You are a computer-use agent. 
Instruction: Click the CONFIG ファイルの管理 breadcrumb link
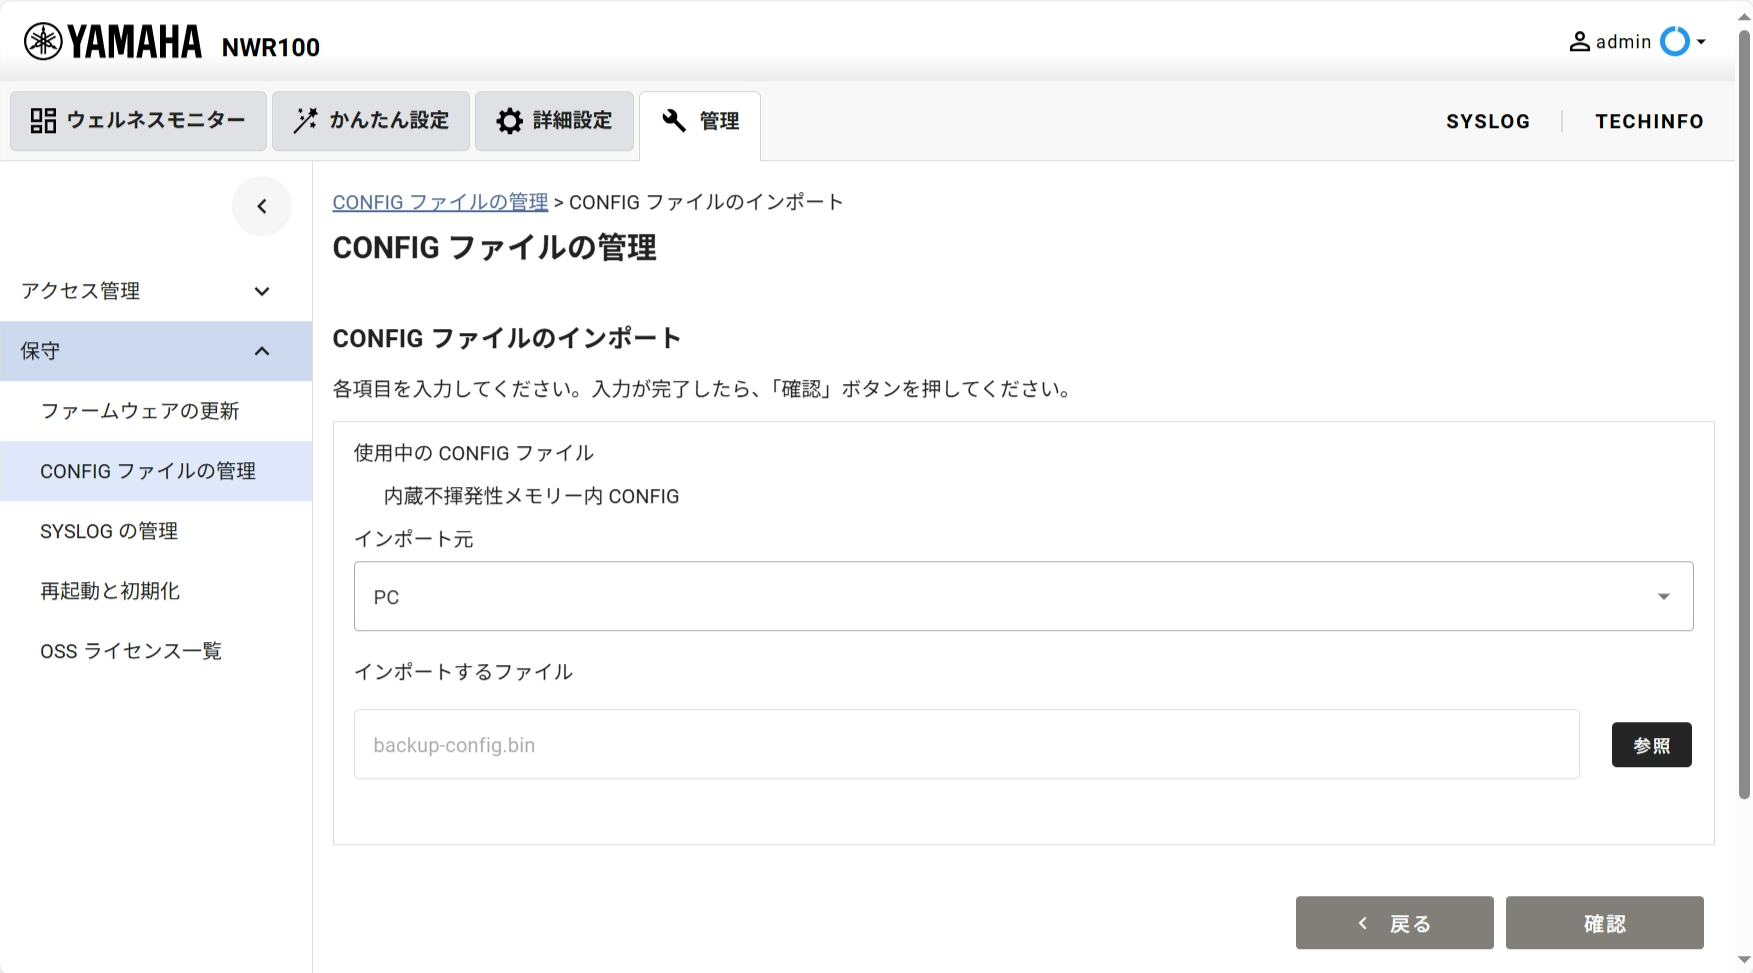[440, 202]
